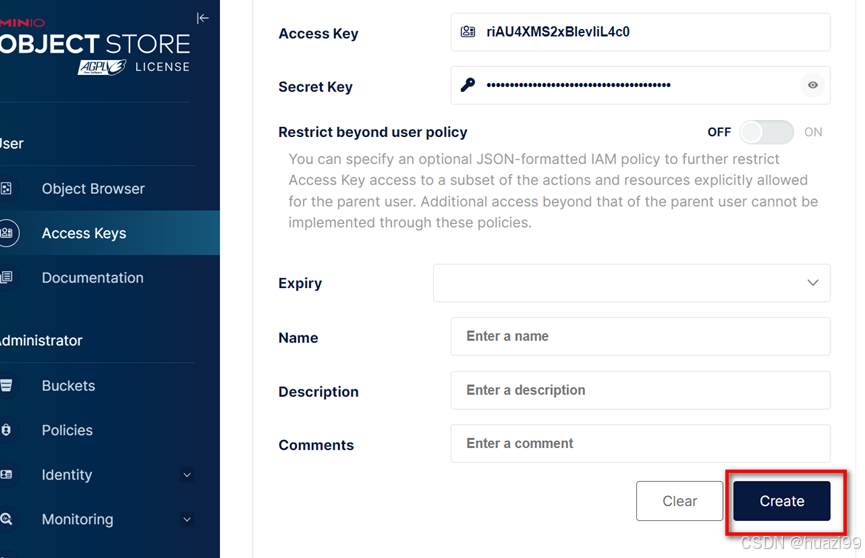The width and height of the screenshot is (865, 558).
Task: Click the OFF label beside the switch
Action: click(719, 132)
